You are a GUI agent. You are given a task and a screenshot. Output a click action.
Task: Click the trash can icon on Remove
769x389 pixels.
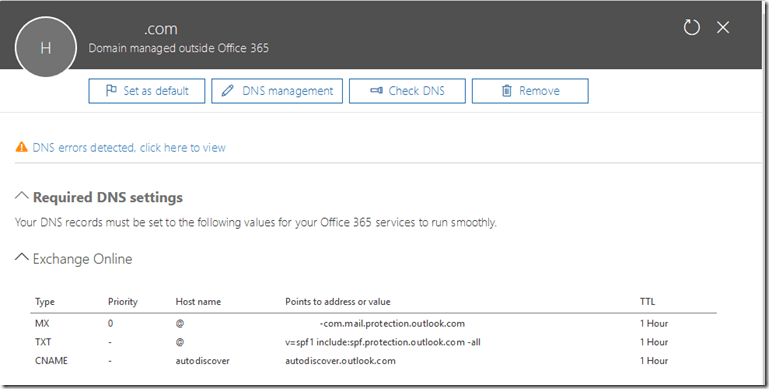click(507, 91)
